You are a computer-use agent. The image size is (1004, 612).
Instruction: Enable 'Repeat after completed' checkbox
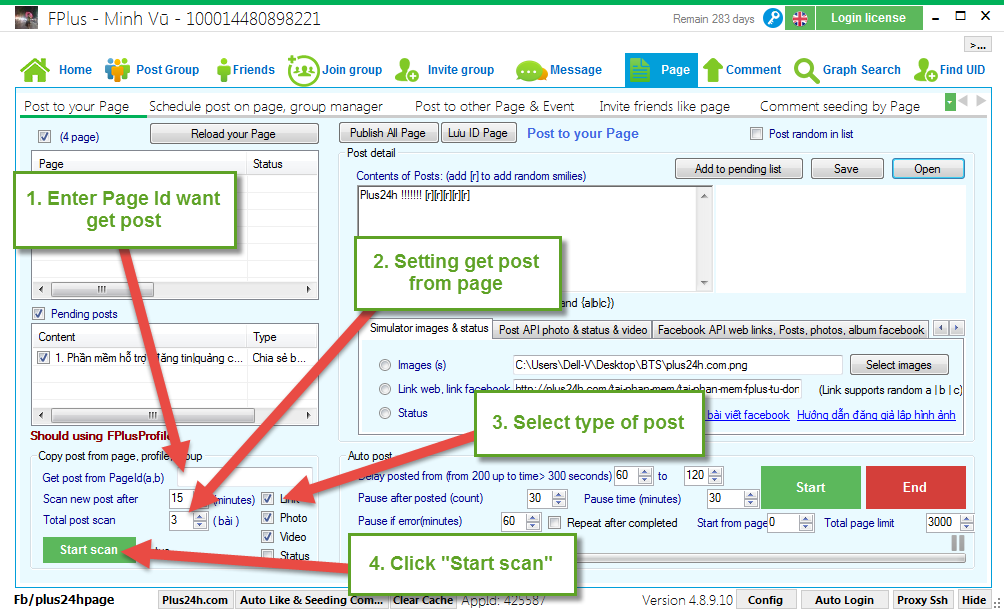coord(555,522)
